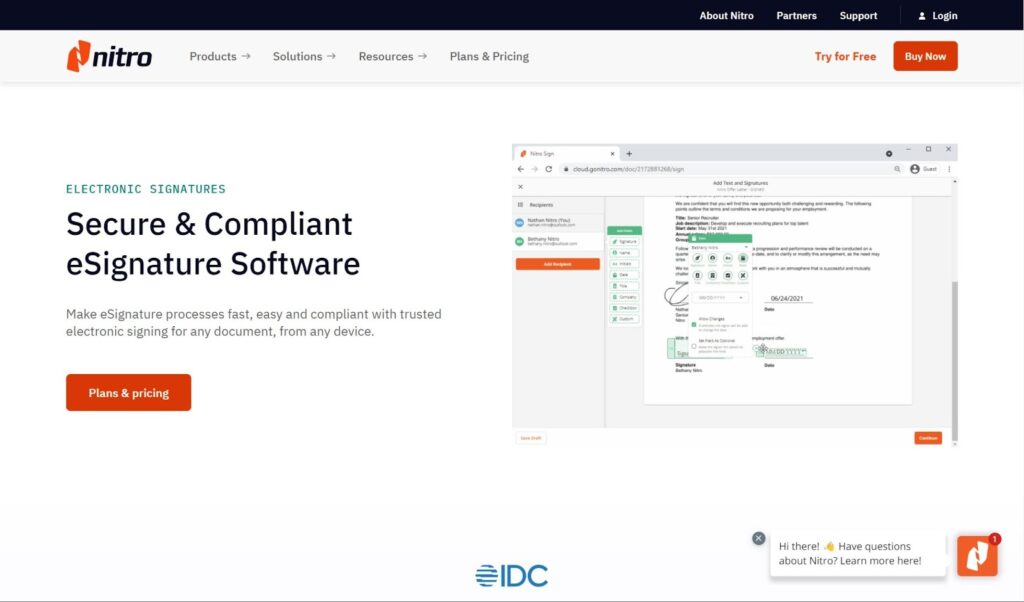Expand the Products menu
This screenshot has width=1024, height=602.
[219, 56]
